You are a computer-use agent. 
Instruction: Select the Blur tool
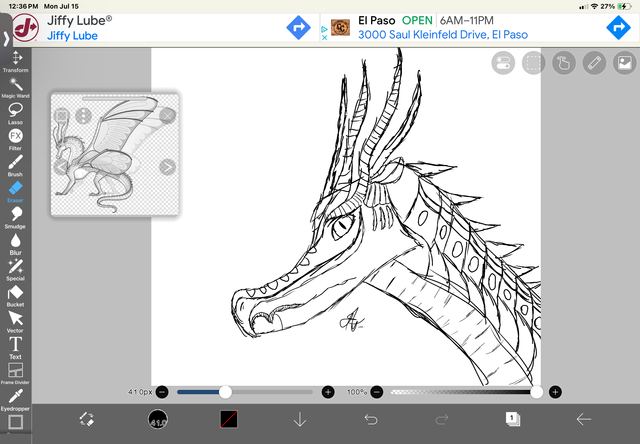point(16,244)
